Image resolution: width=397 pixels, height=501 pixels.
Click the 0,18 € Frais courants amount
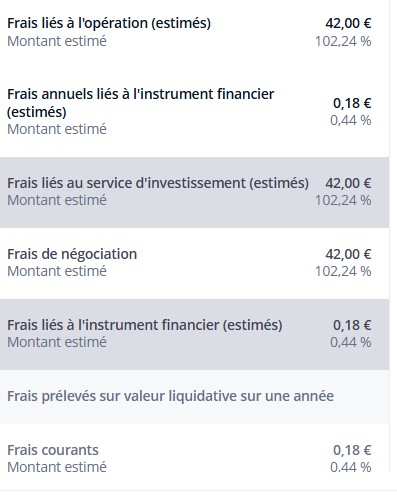tap(352, 450)
